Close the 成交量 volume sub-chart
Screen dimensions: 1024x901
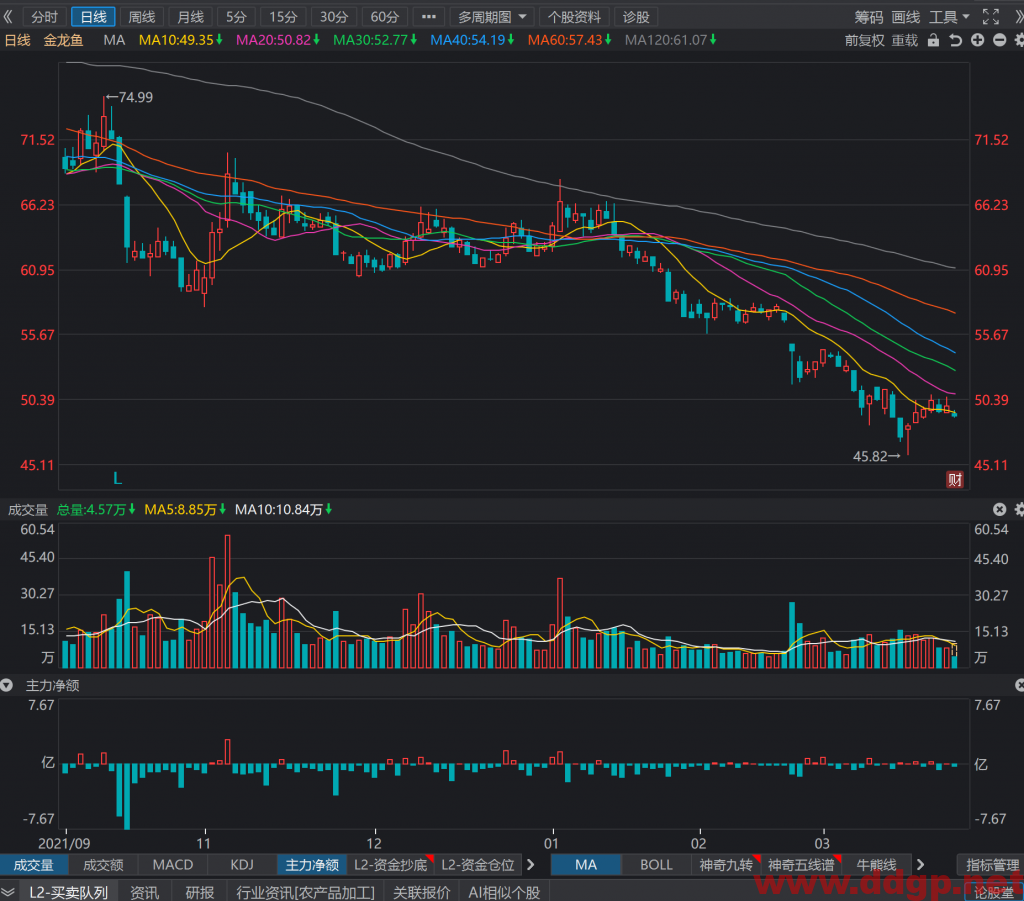coord(999,509)
